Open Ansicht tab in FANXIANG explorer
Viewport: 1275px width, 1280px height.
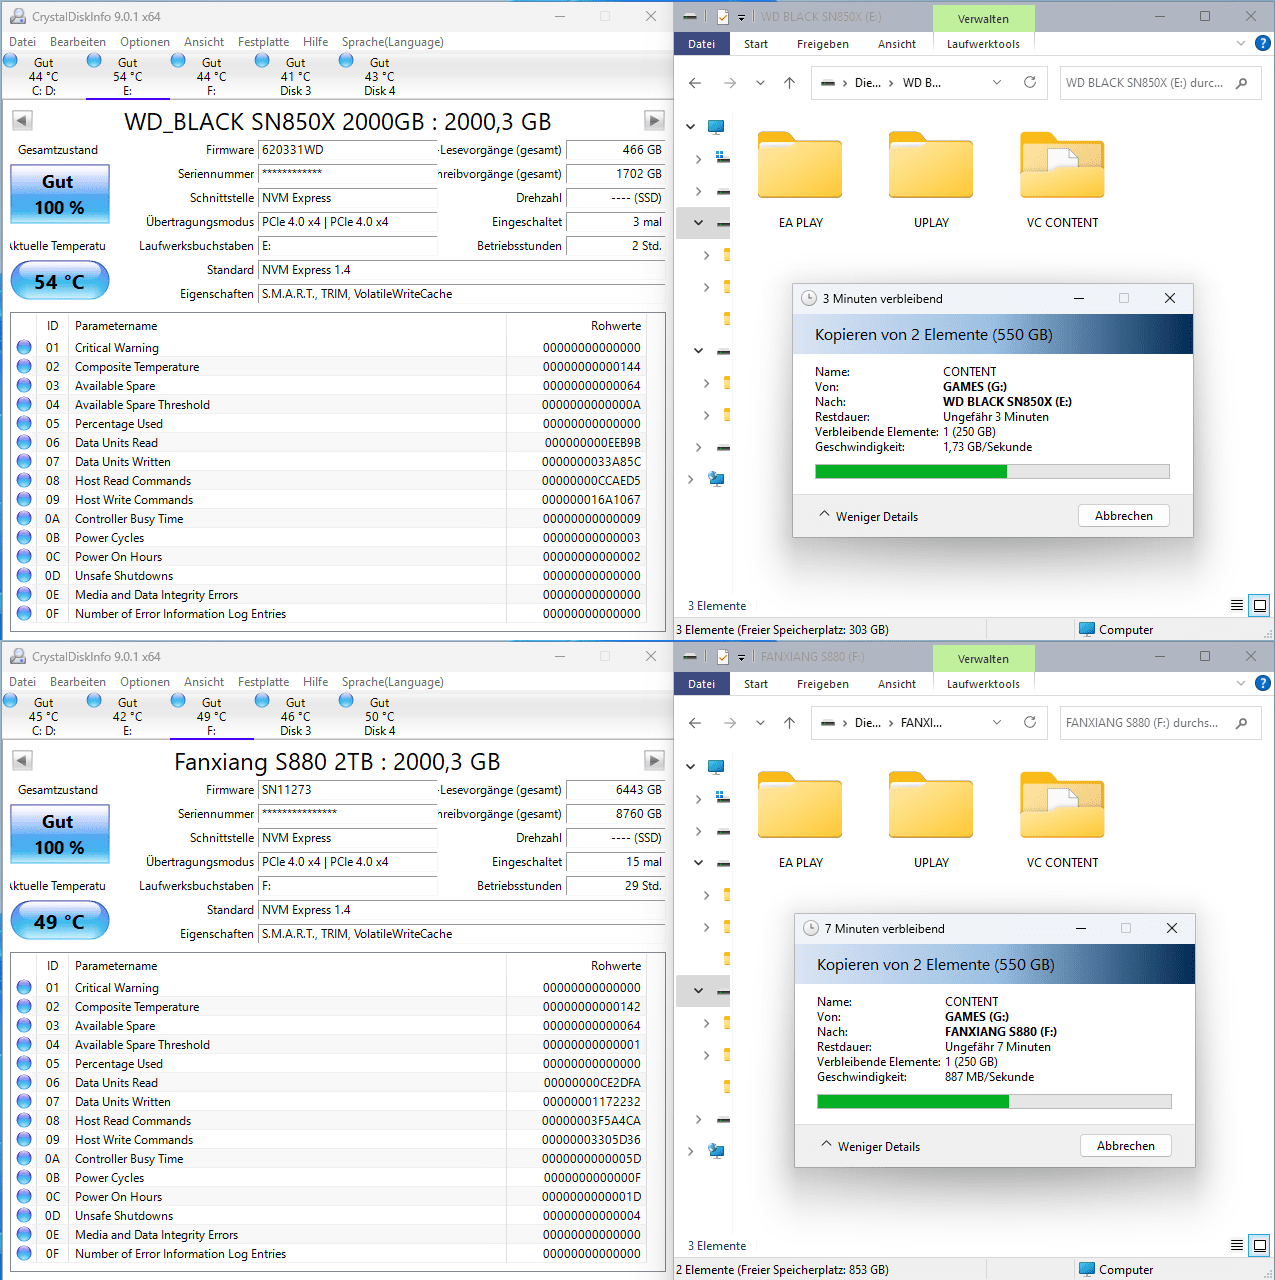pyautogui.click(x=897, y=684)
